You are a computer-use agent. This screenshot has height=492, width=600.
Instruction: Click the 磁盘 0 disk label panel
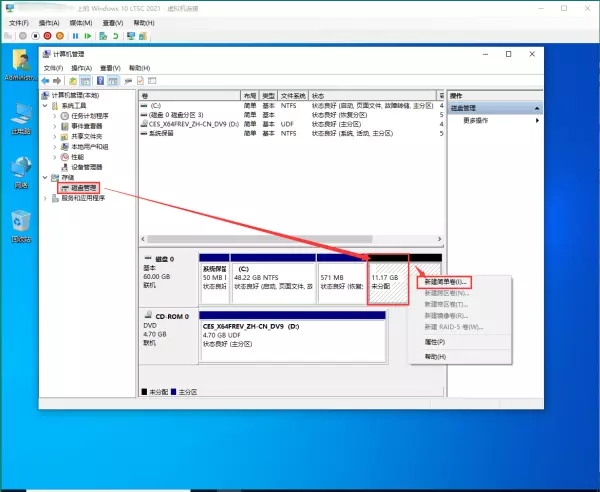(168, 278)
